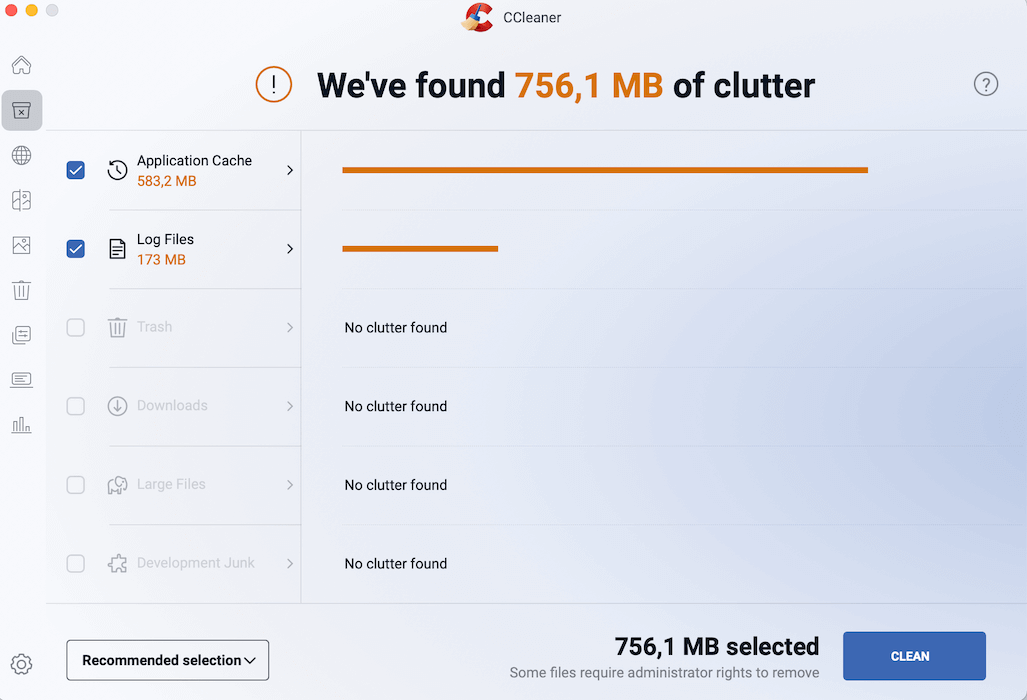Image resolution: width=1027 pixels, height=700 pixels.
Task: Uncheck the Application Cache checkbox
Action: pyautogui.click(x=75, y=170)
